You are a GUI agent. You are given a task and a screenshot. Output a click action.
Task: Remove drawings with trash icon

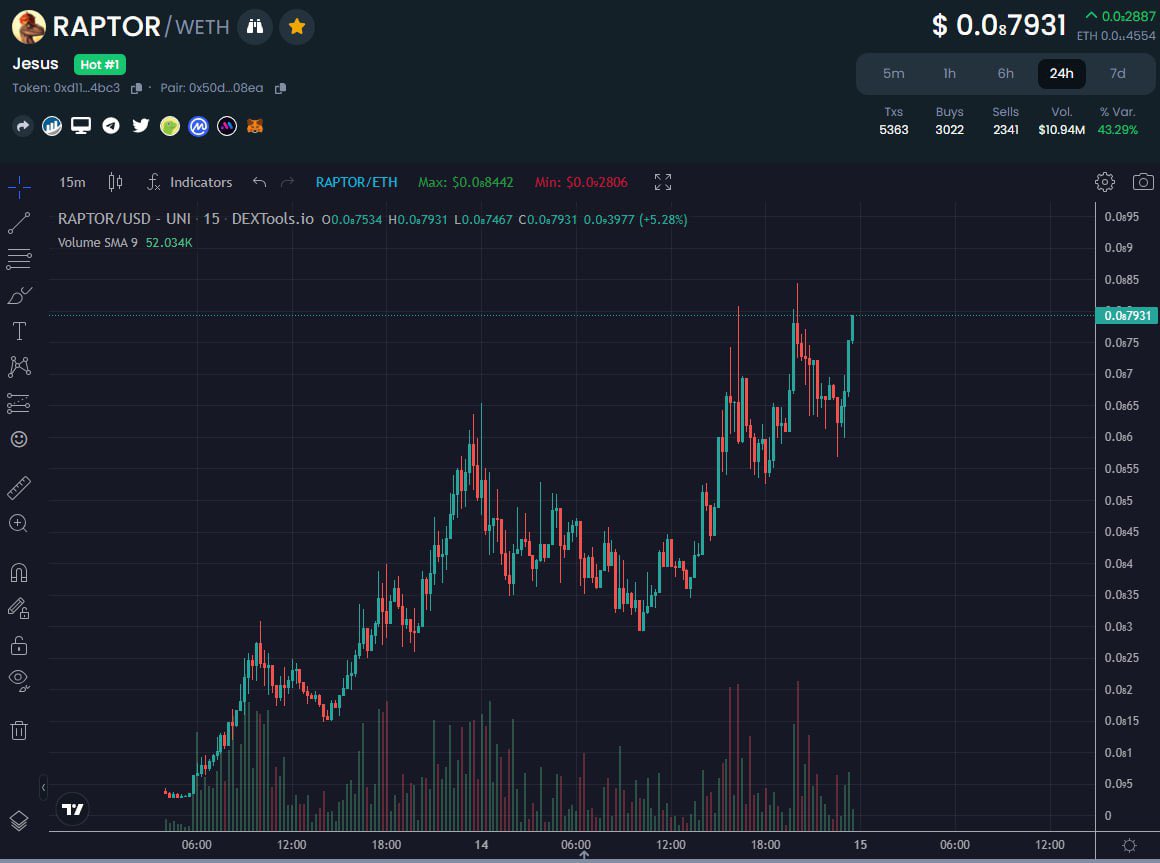(19, 731)
